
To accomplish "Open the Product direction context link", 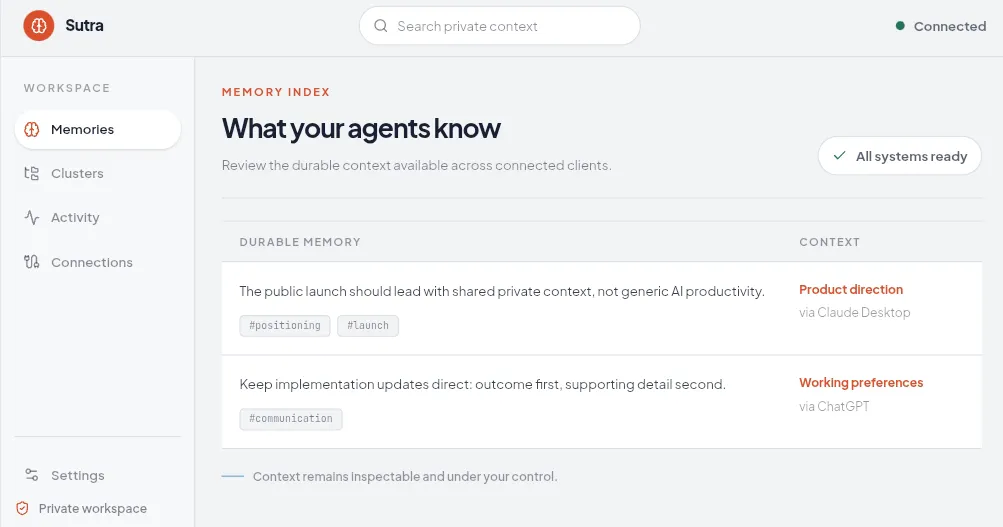I will (851, 289).
